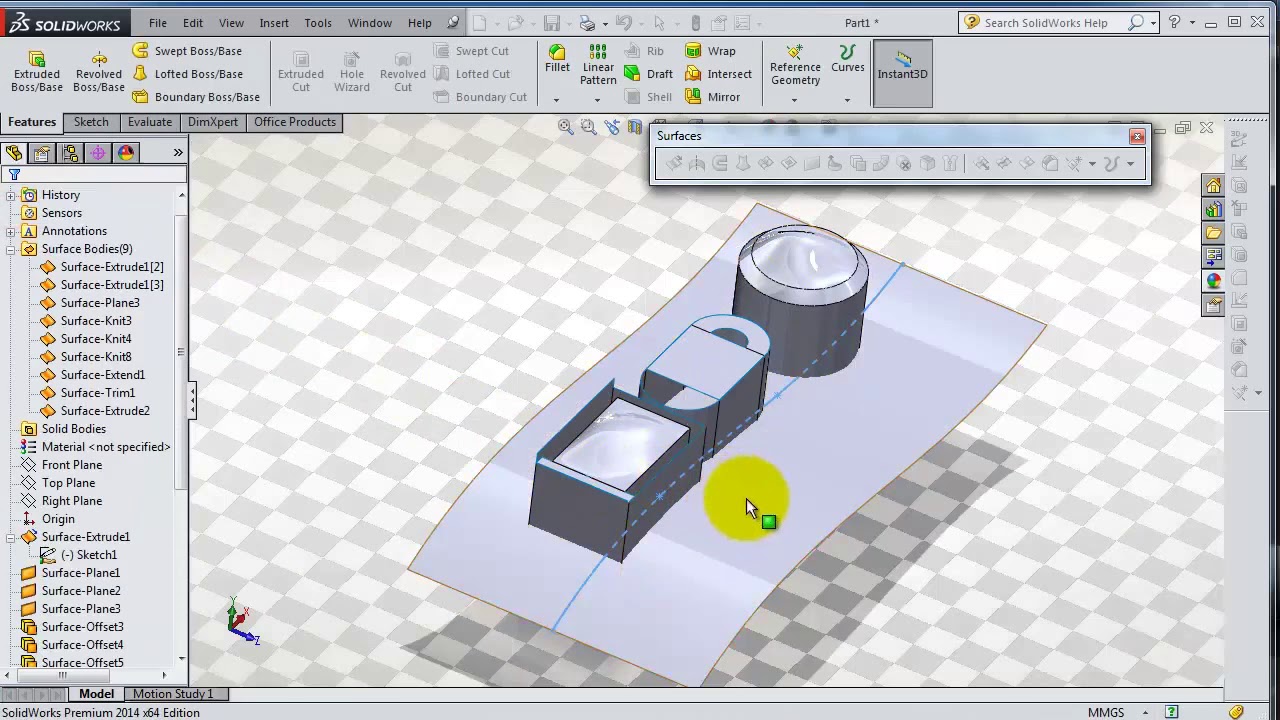Switch to Motion Study 1 tab
The image size is (1280, 720).
(173, 694)
